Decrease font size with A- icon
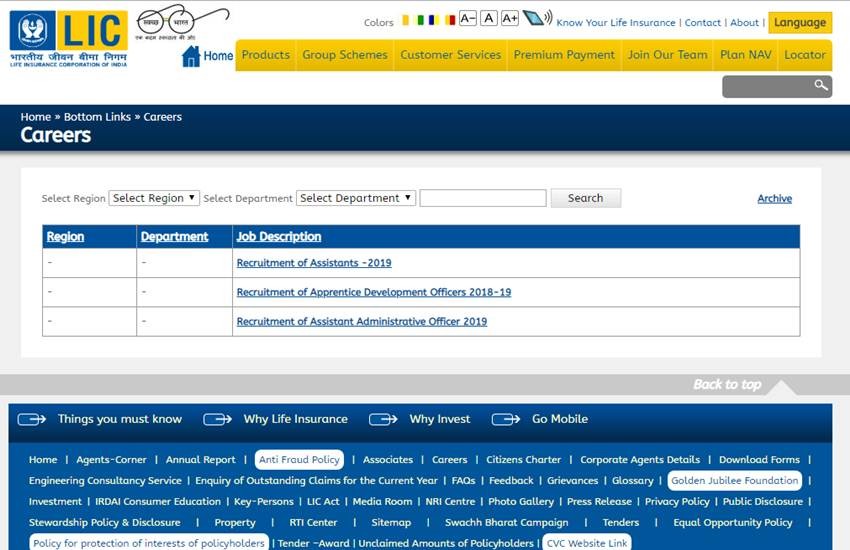The image size is (850, 550). click(467, 18)
